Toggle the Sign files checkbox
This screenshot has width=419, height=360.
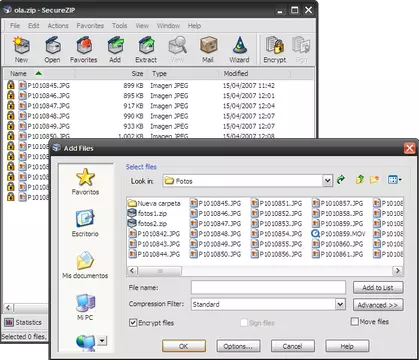[x=244, y=323]
